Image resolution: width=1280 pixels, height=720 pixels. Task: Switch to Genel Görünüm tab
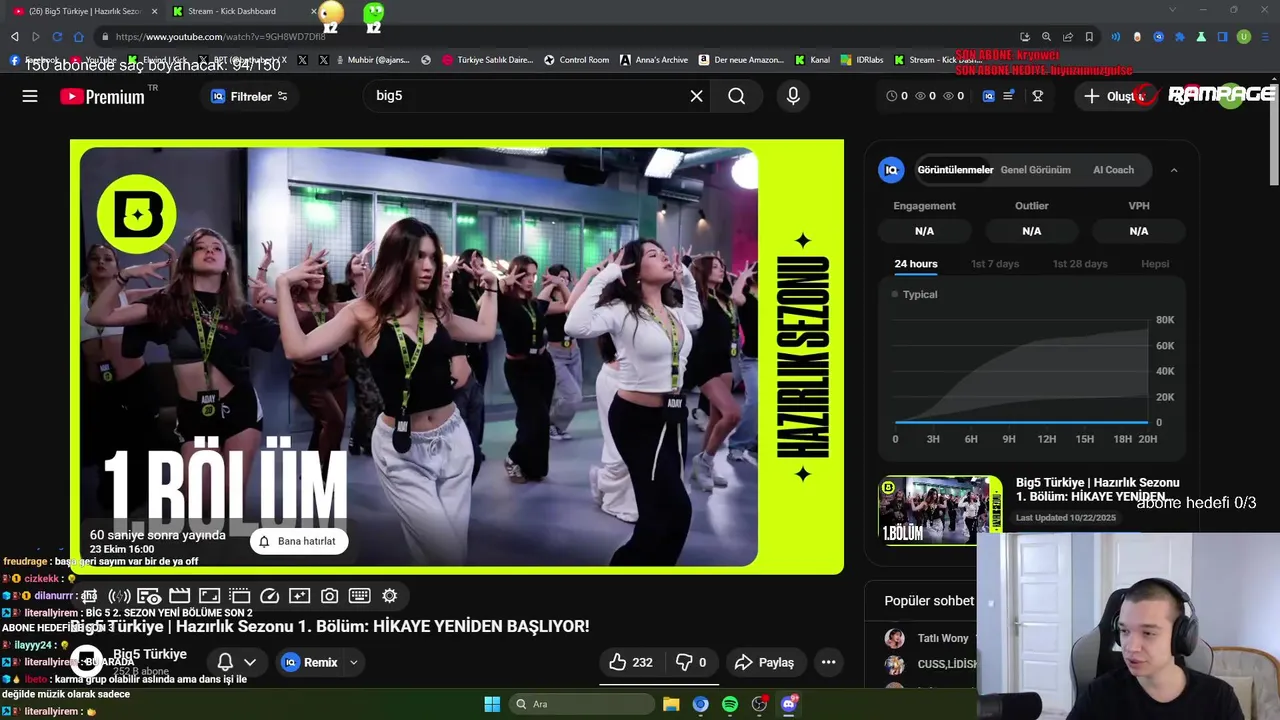pos(1035,170)
